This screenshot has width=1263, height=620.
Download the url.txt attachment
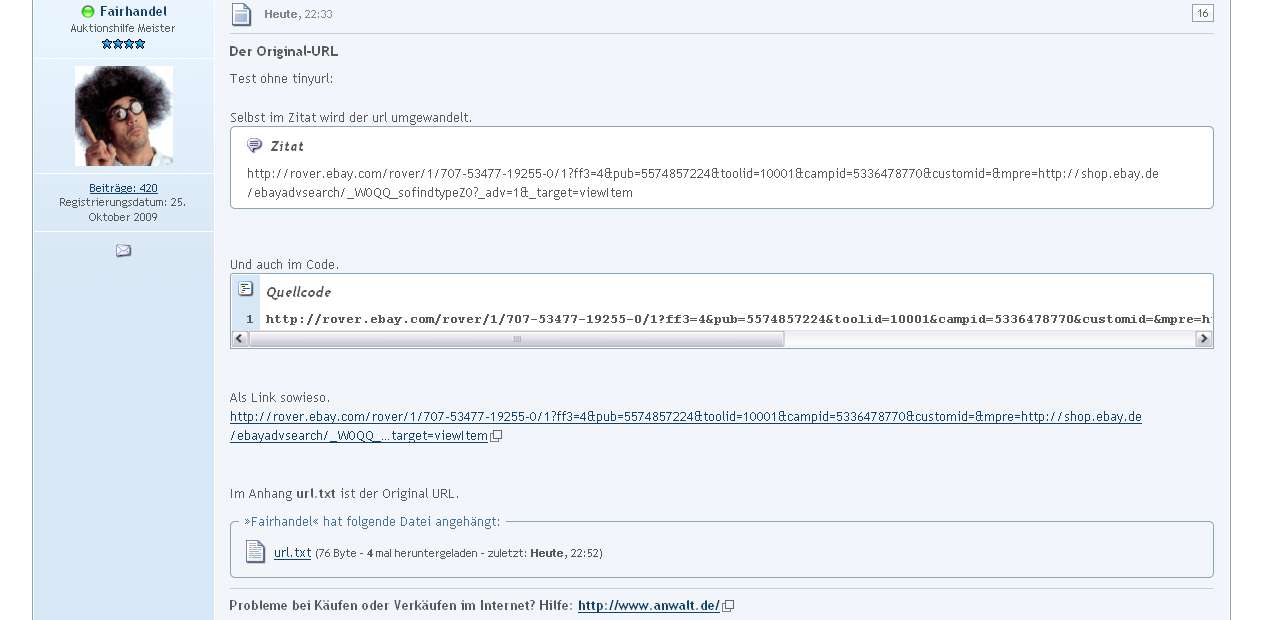point(293,552)
